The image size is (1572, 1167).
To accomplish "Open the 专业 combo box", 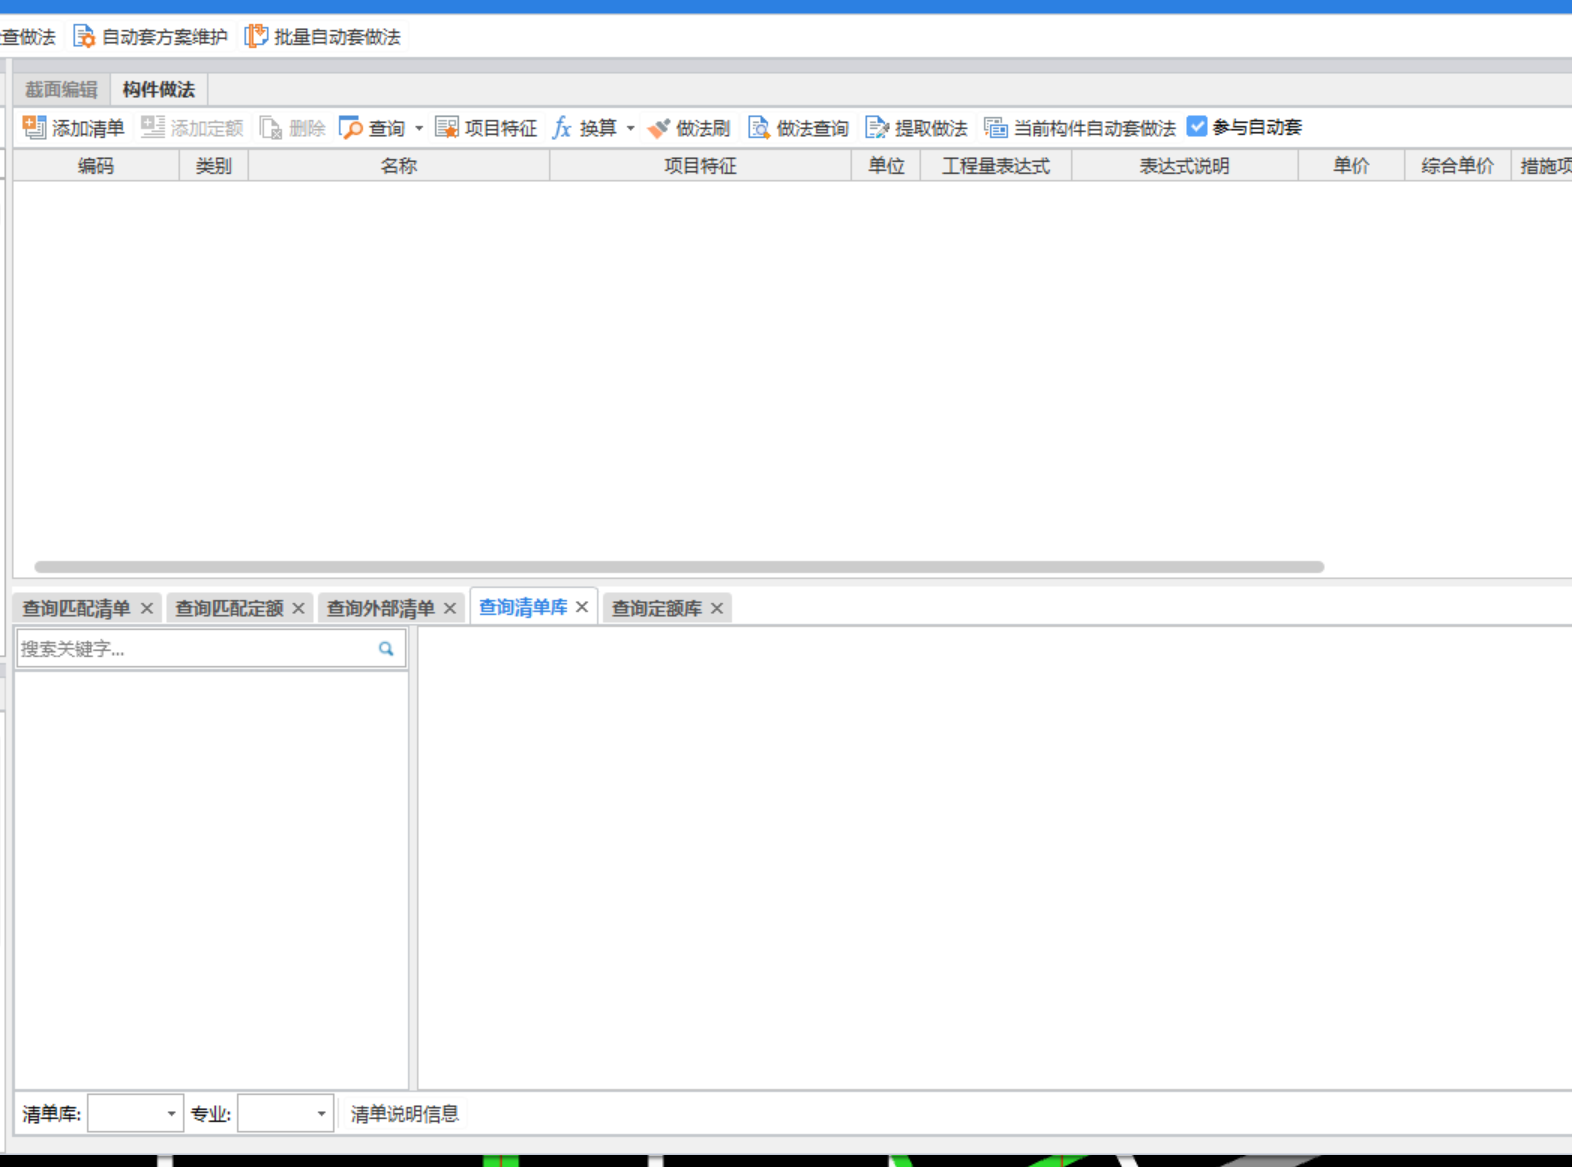I will (x=285, y=1113).
